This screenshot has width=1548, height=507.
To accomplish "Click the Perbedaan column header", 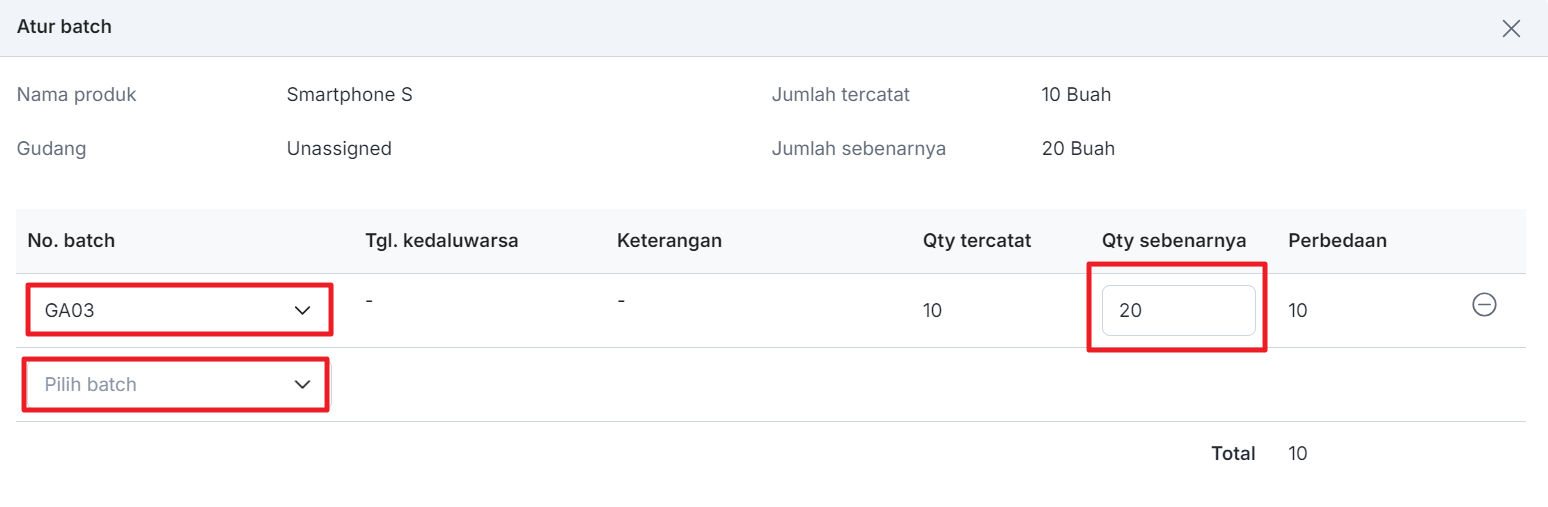I will pyautogui.click(x=1337, y=241).
